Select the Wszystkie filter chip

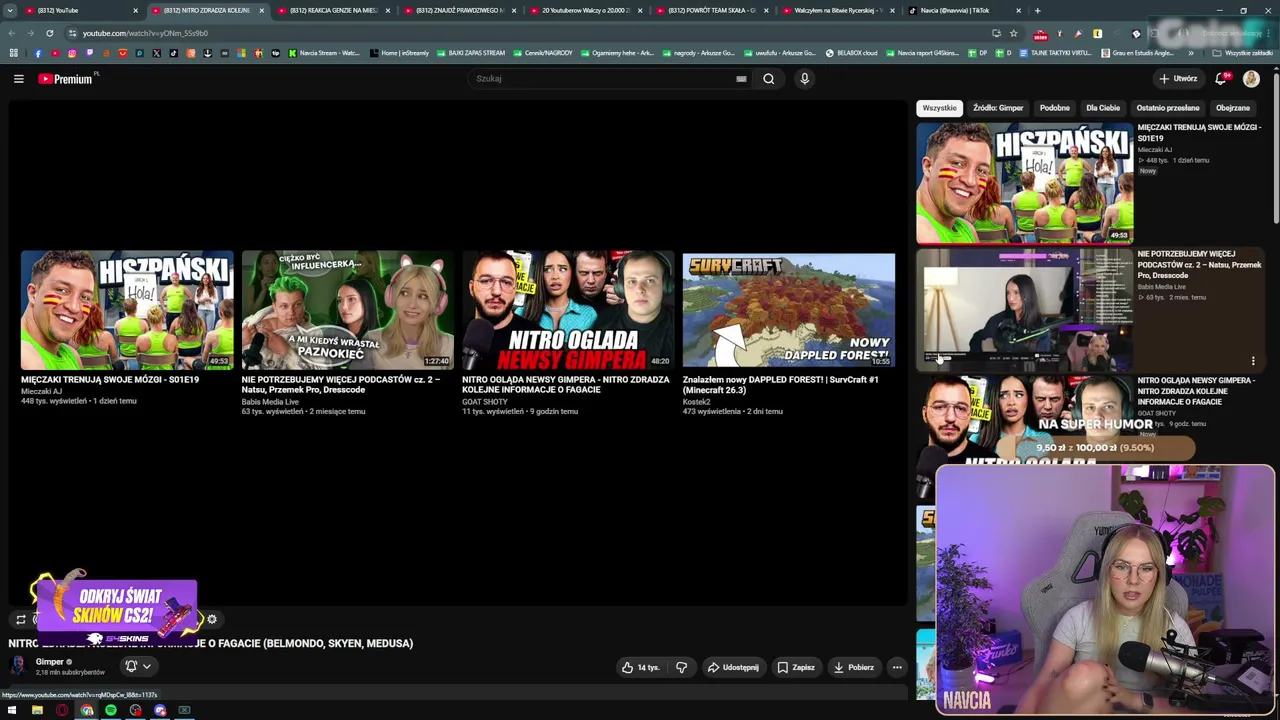point(939,108)
